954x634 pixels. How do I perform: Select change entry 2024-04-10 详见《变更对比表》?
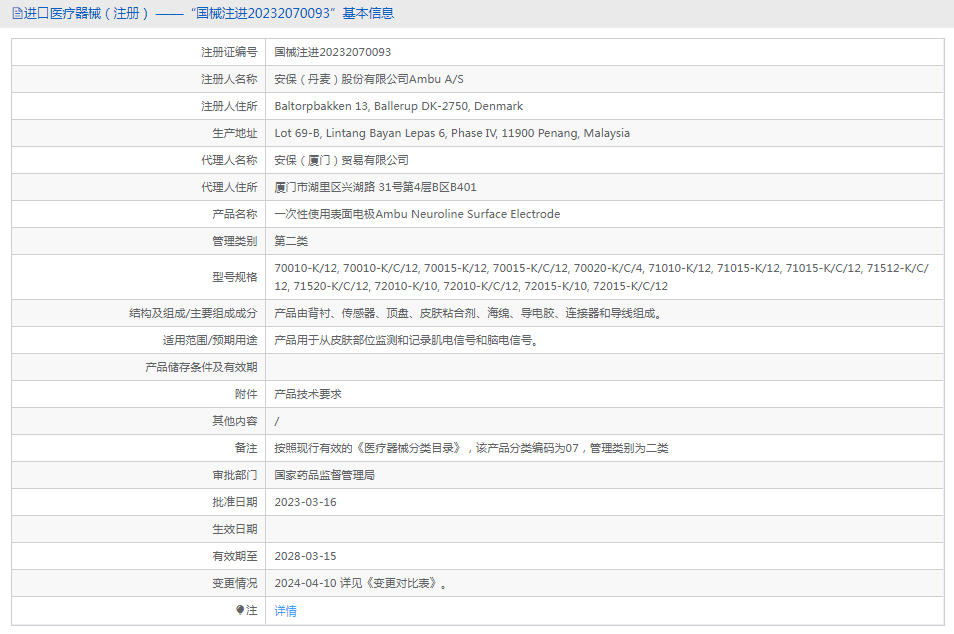[x=361, y=583]
